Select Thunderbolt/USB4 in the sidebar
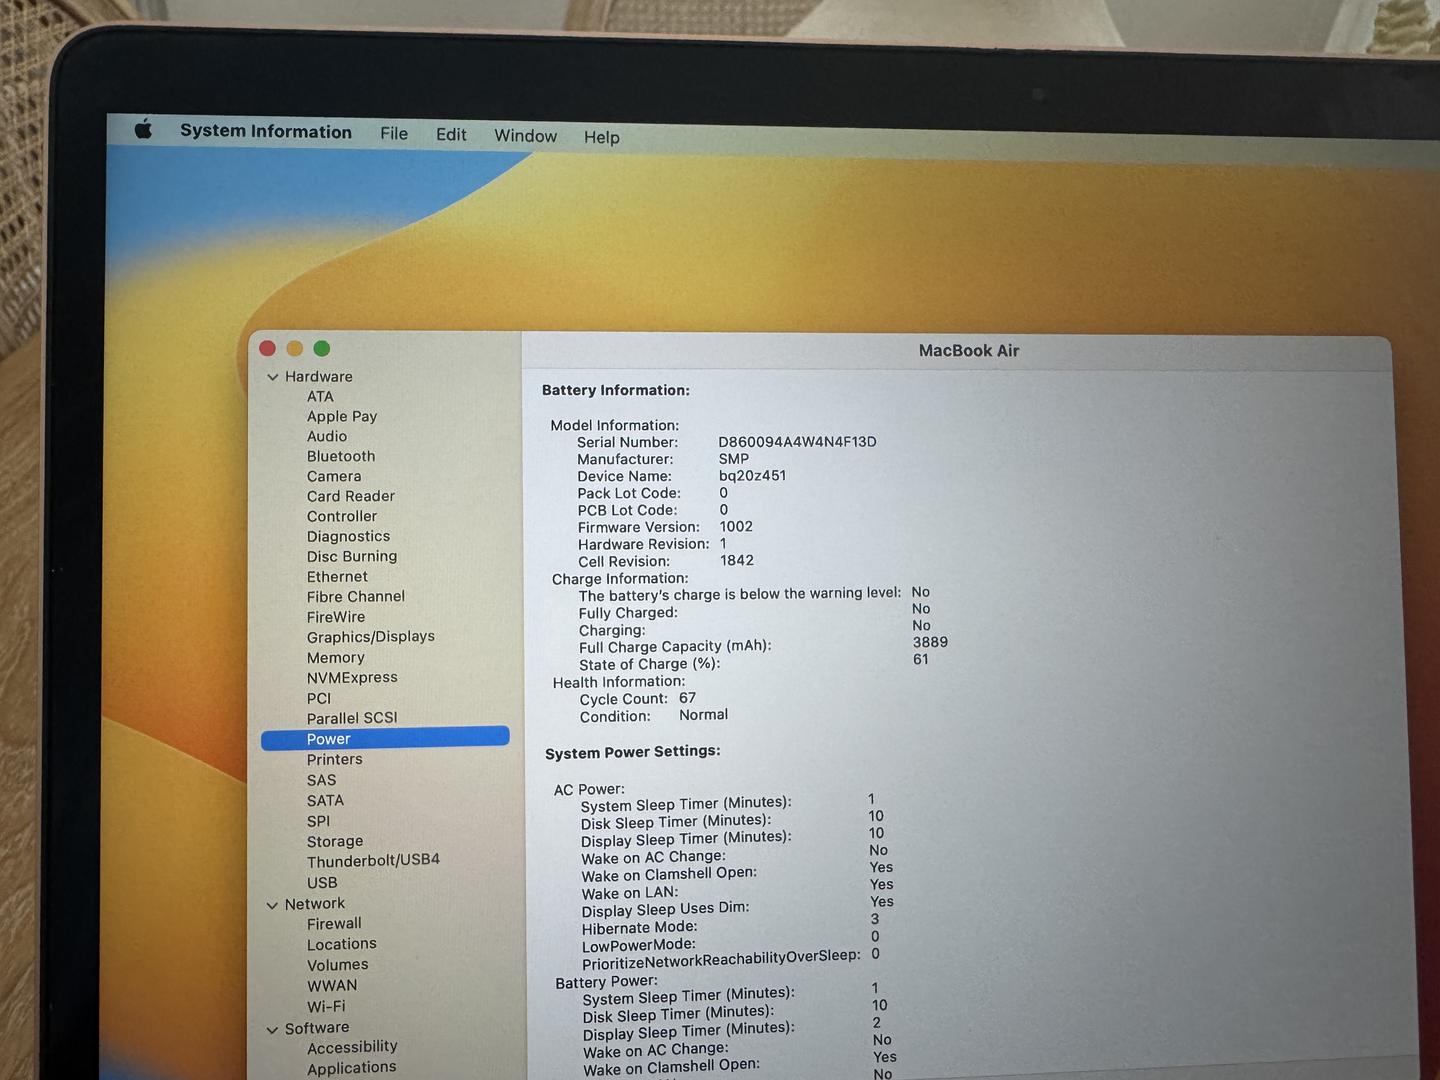 [373, 860]
